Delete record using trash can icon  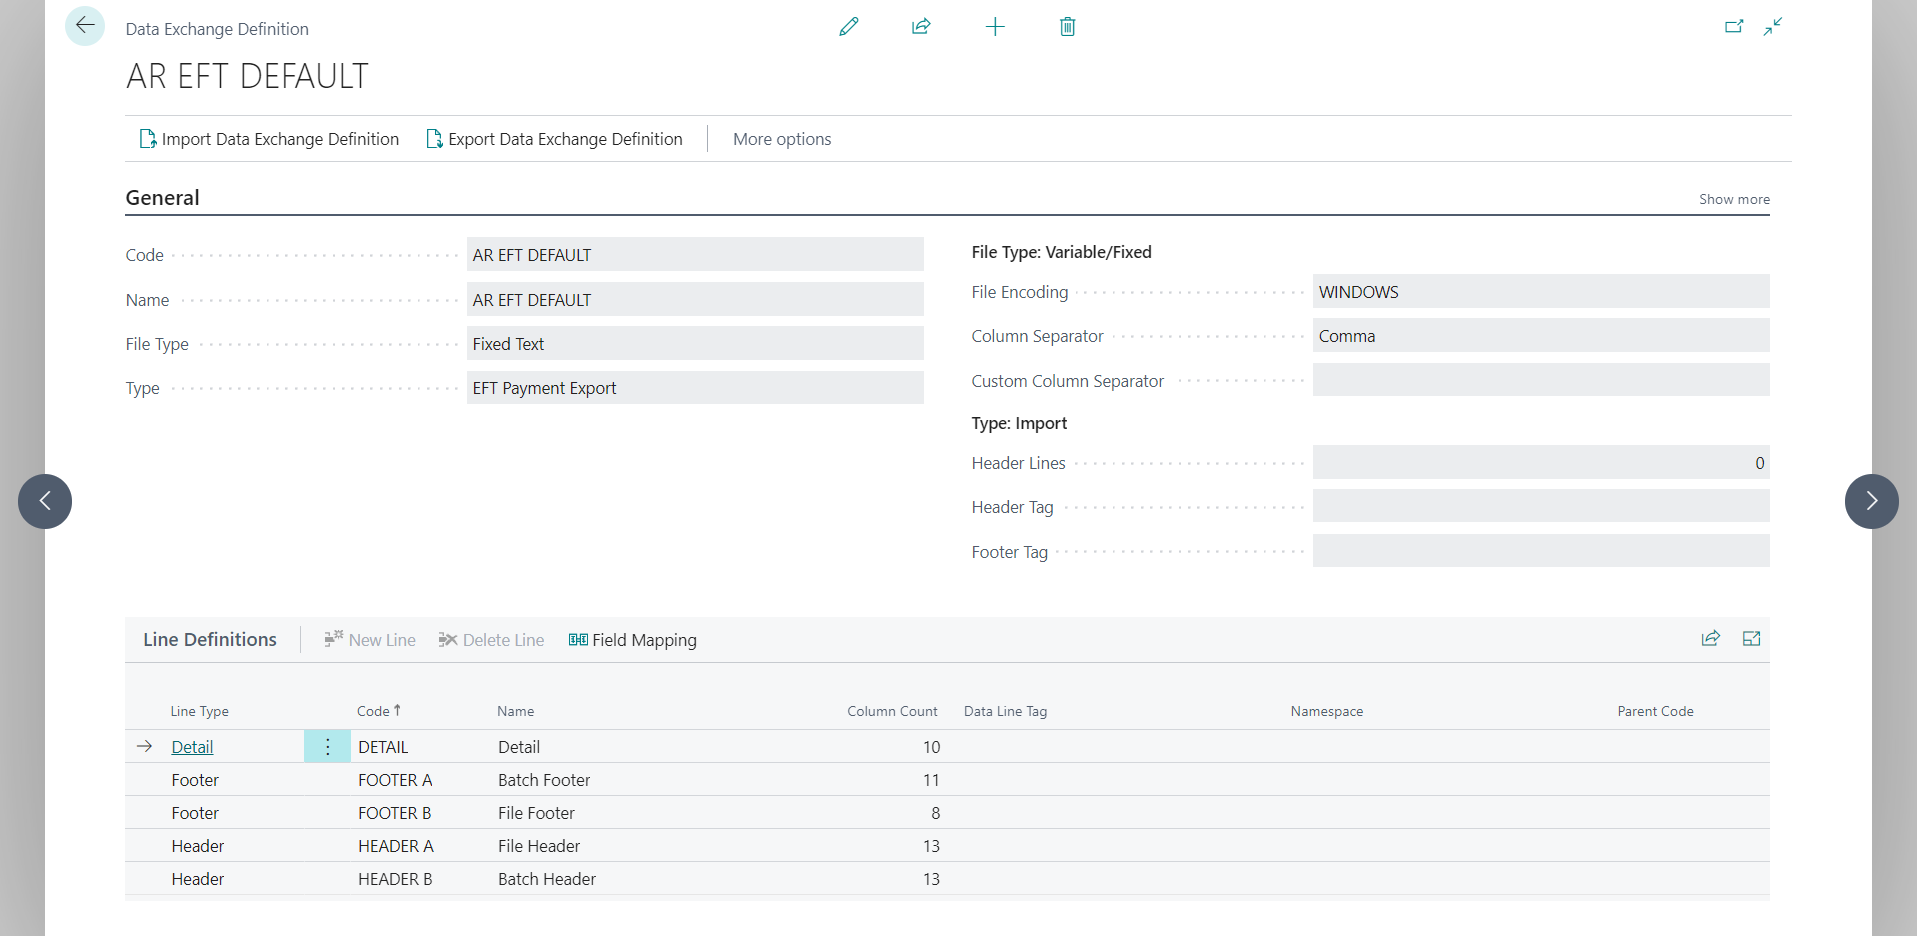point(1067,27)
